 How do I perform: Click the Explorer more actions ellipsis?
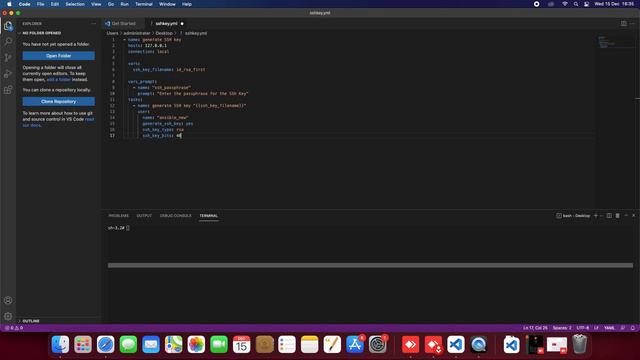point(93,24)
